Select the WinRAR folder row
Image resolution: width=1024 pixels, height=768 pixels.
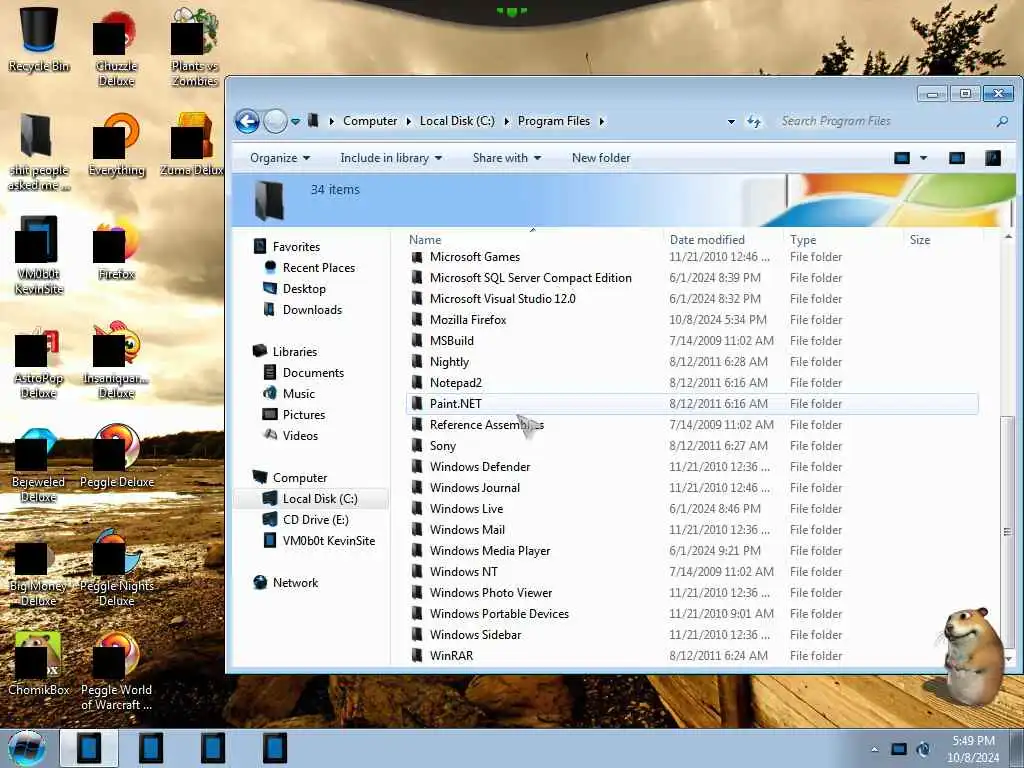tap(692, 656)
